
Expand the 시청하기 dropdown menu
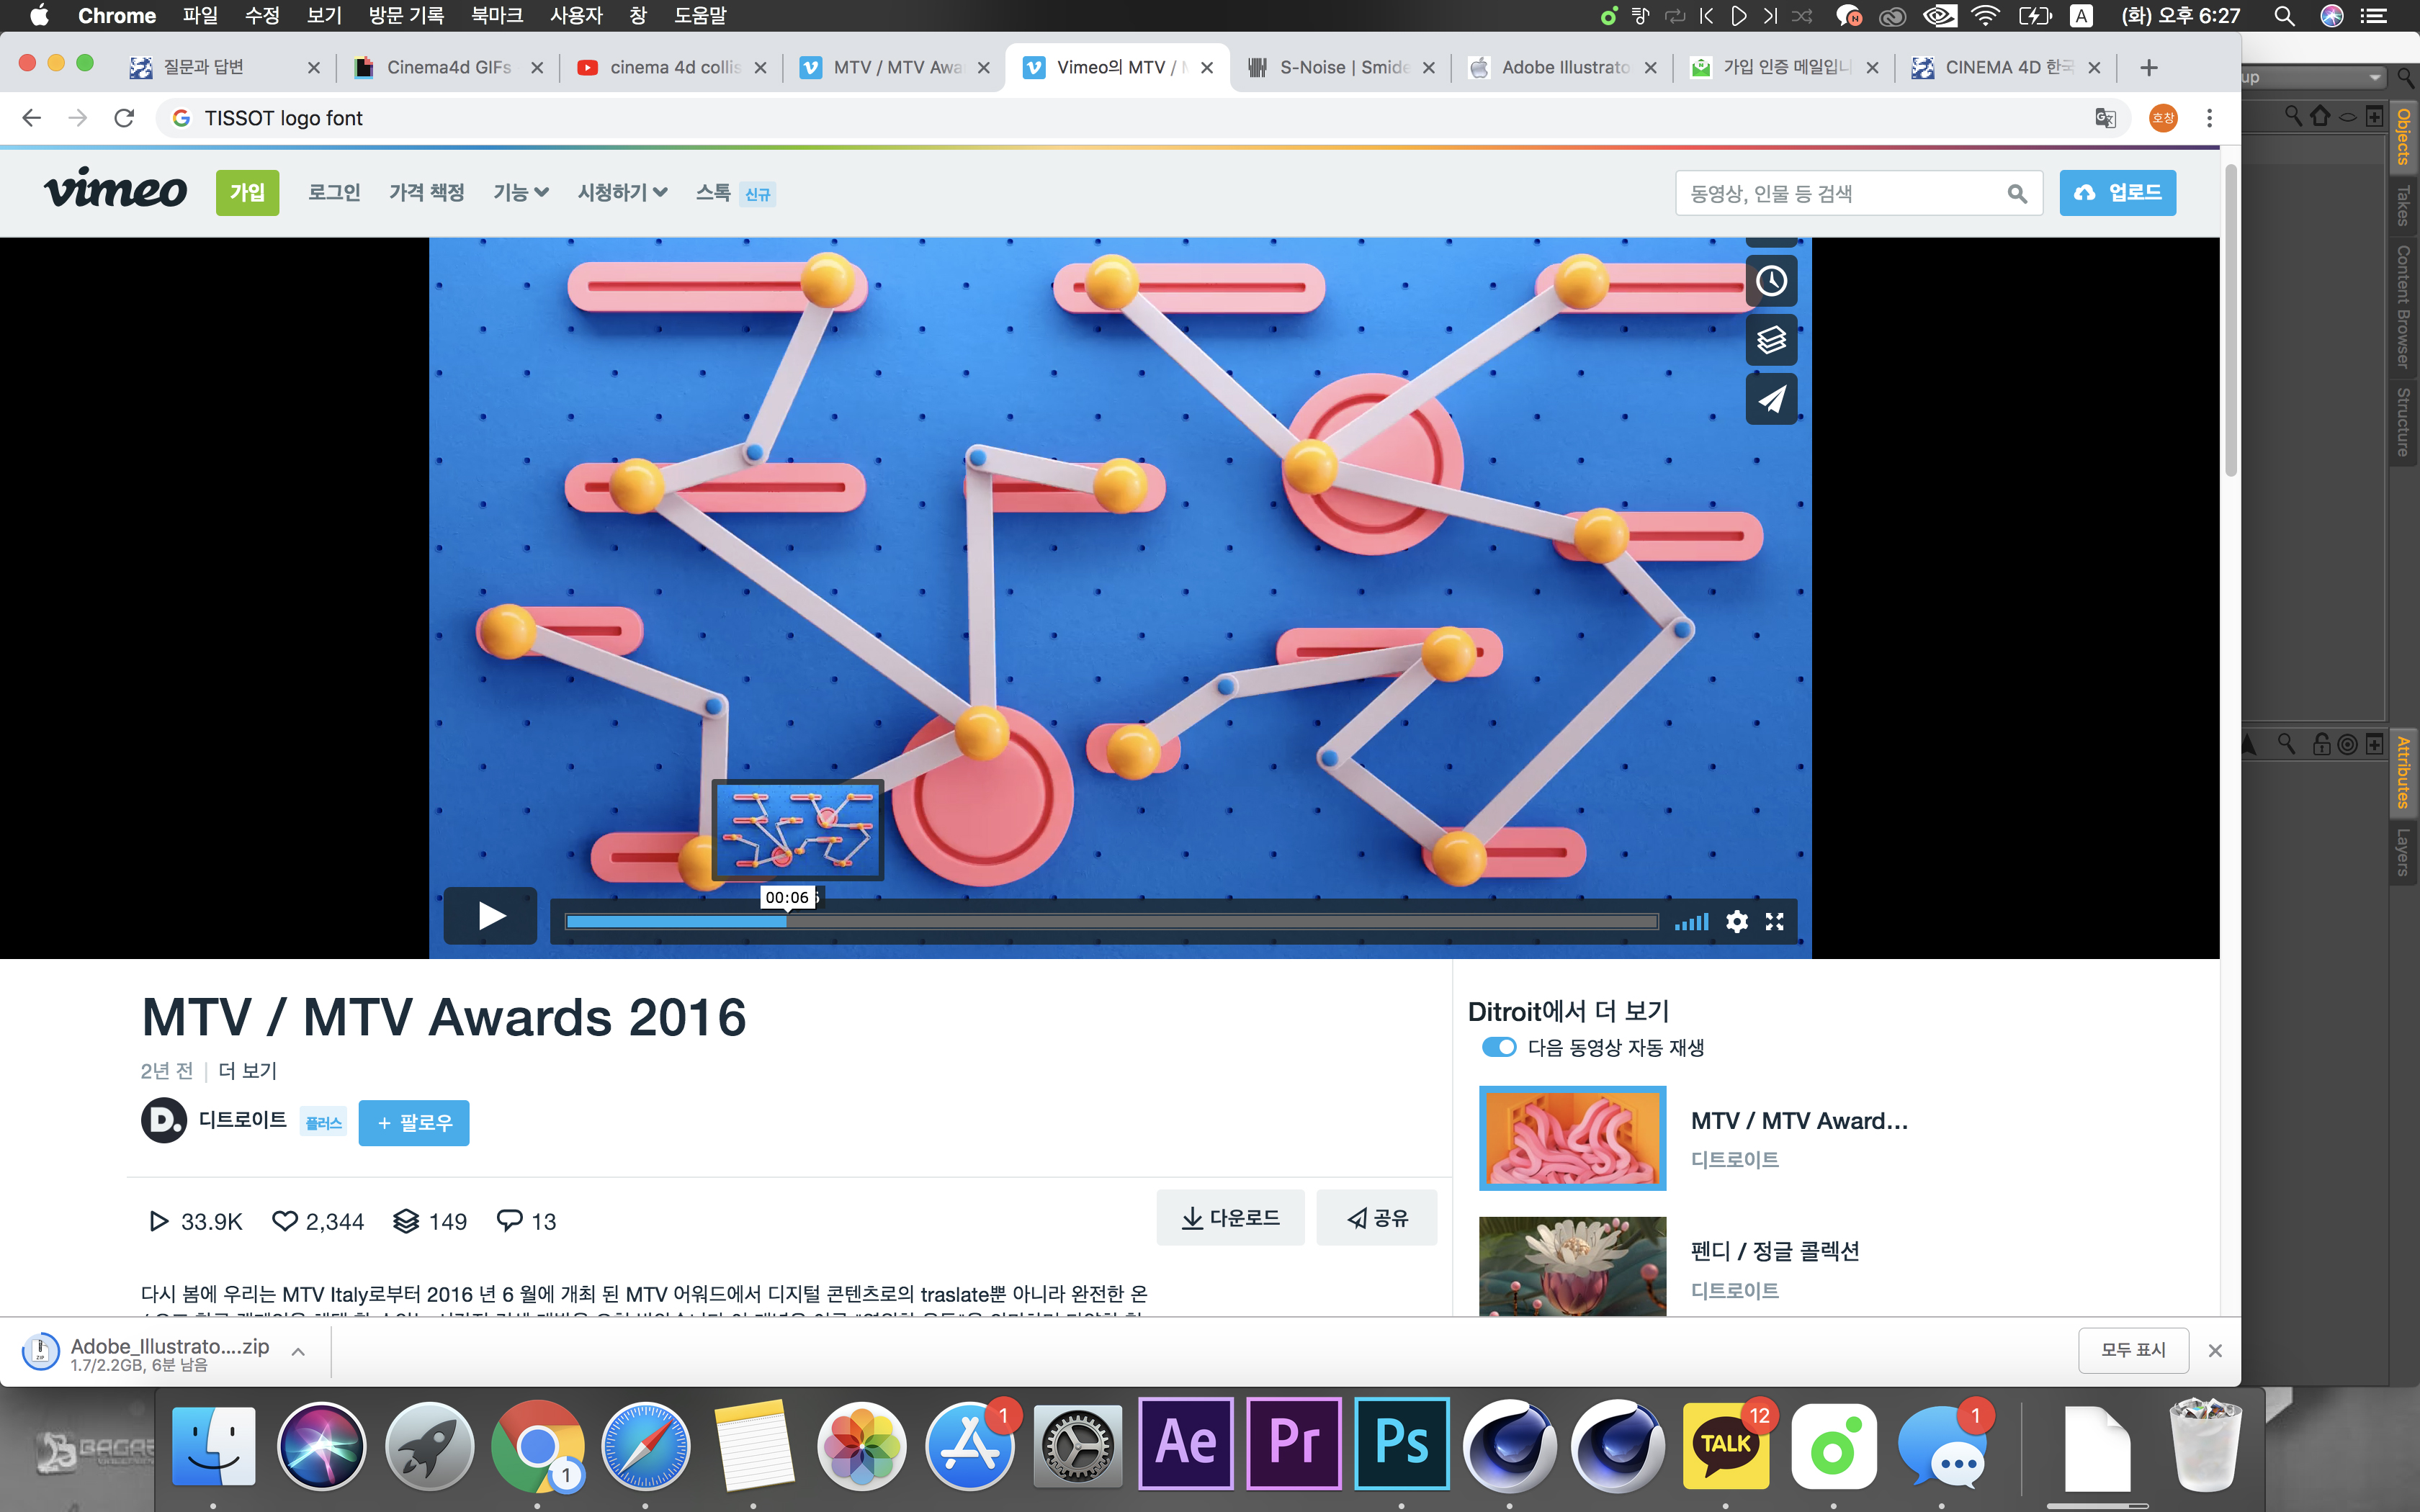tap(622, 192)
